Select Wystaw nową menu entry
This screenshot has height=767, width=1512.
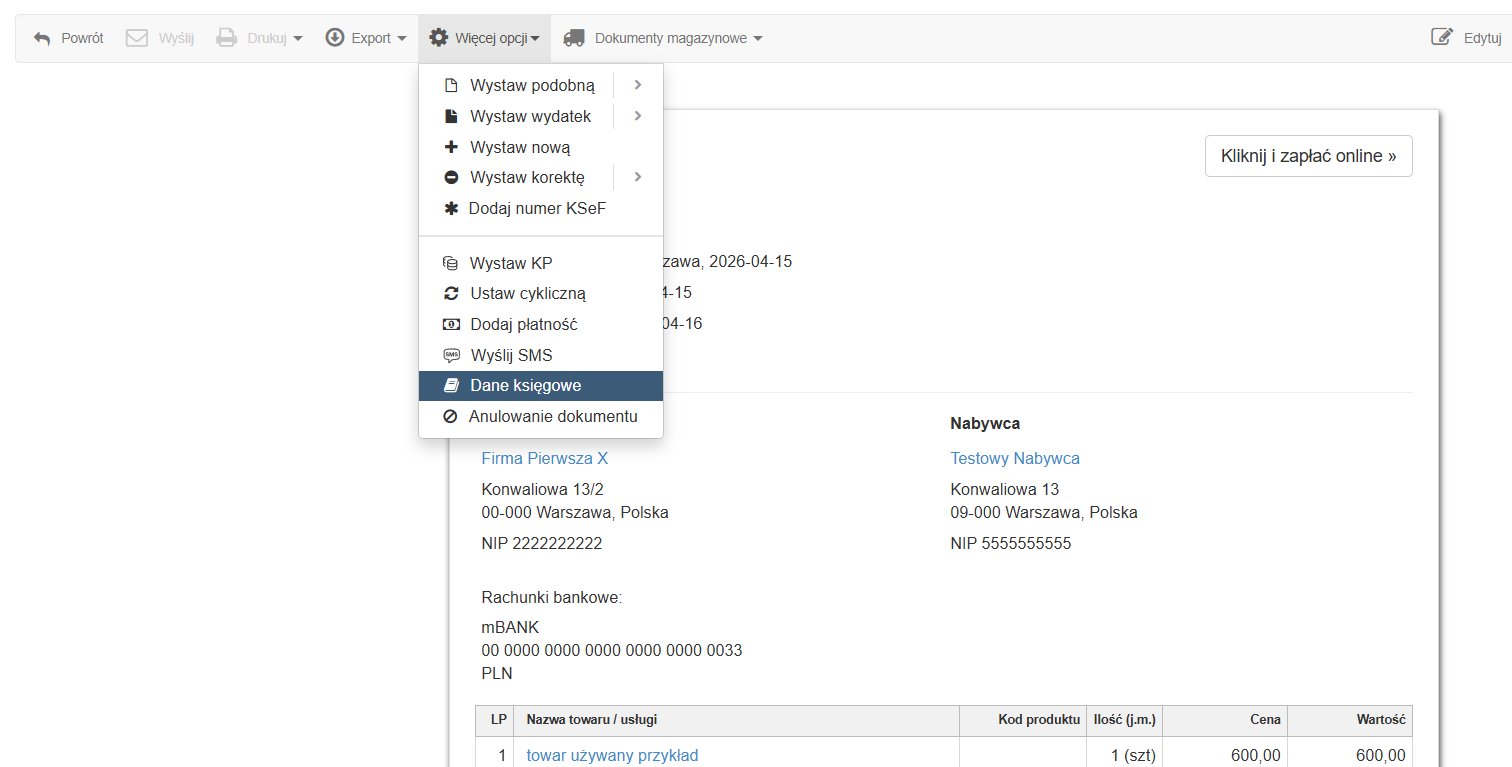pyautogui.click(x=520, y=147)
